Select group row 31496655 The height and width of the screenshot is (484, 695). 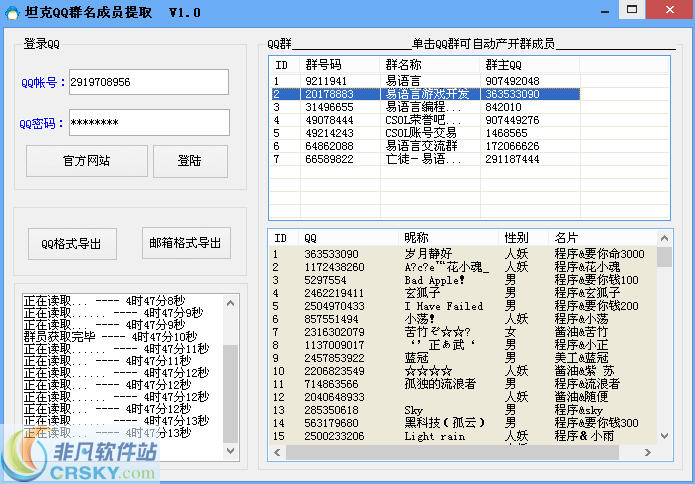[426, 107]
